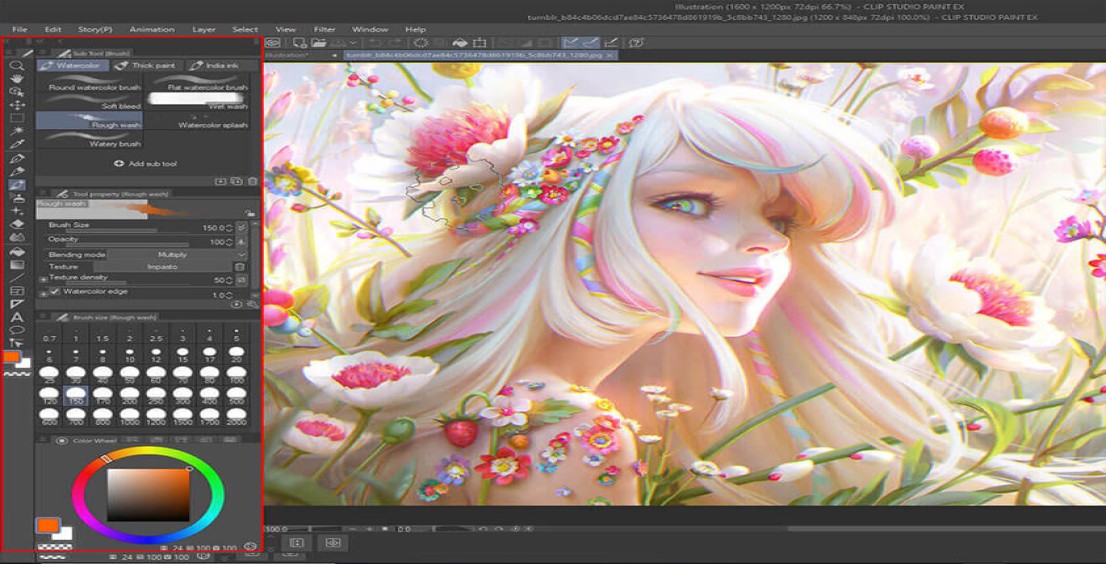1106x564 pixels.
Task: Click the Impasto texture button
Action: pos(162,266)
